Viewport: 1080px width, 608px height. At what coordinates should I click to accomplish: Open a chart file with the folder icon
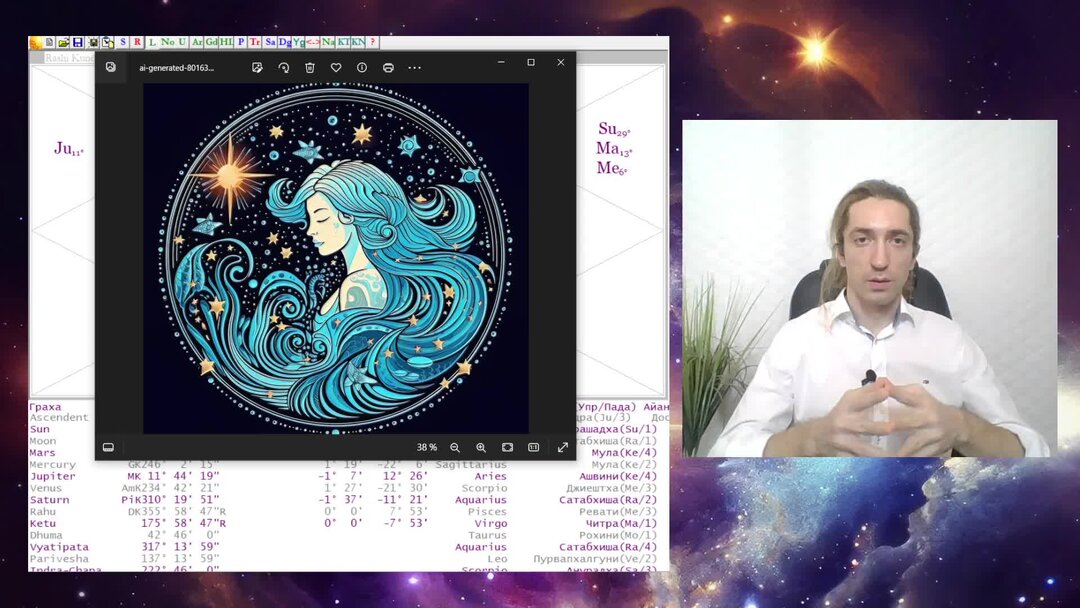click(x=63, y=42)
